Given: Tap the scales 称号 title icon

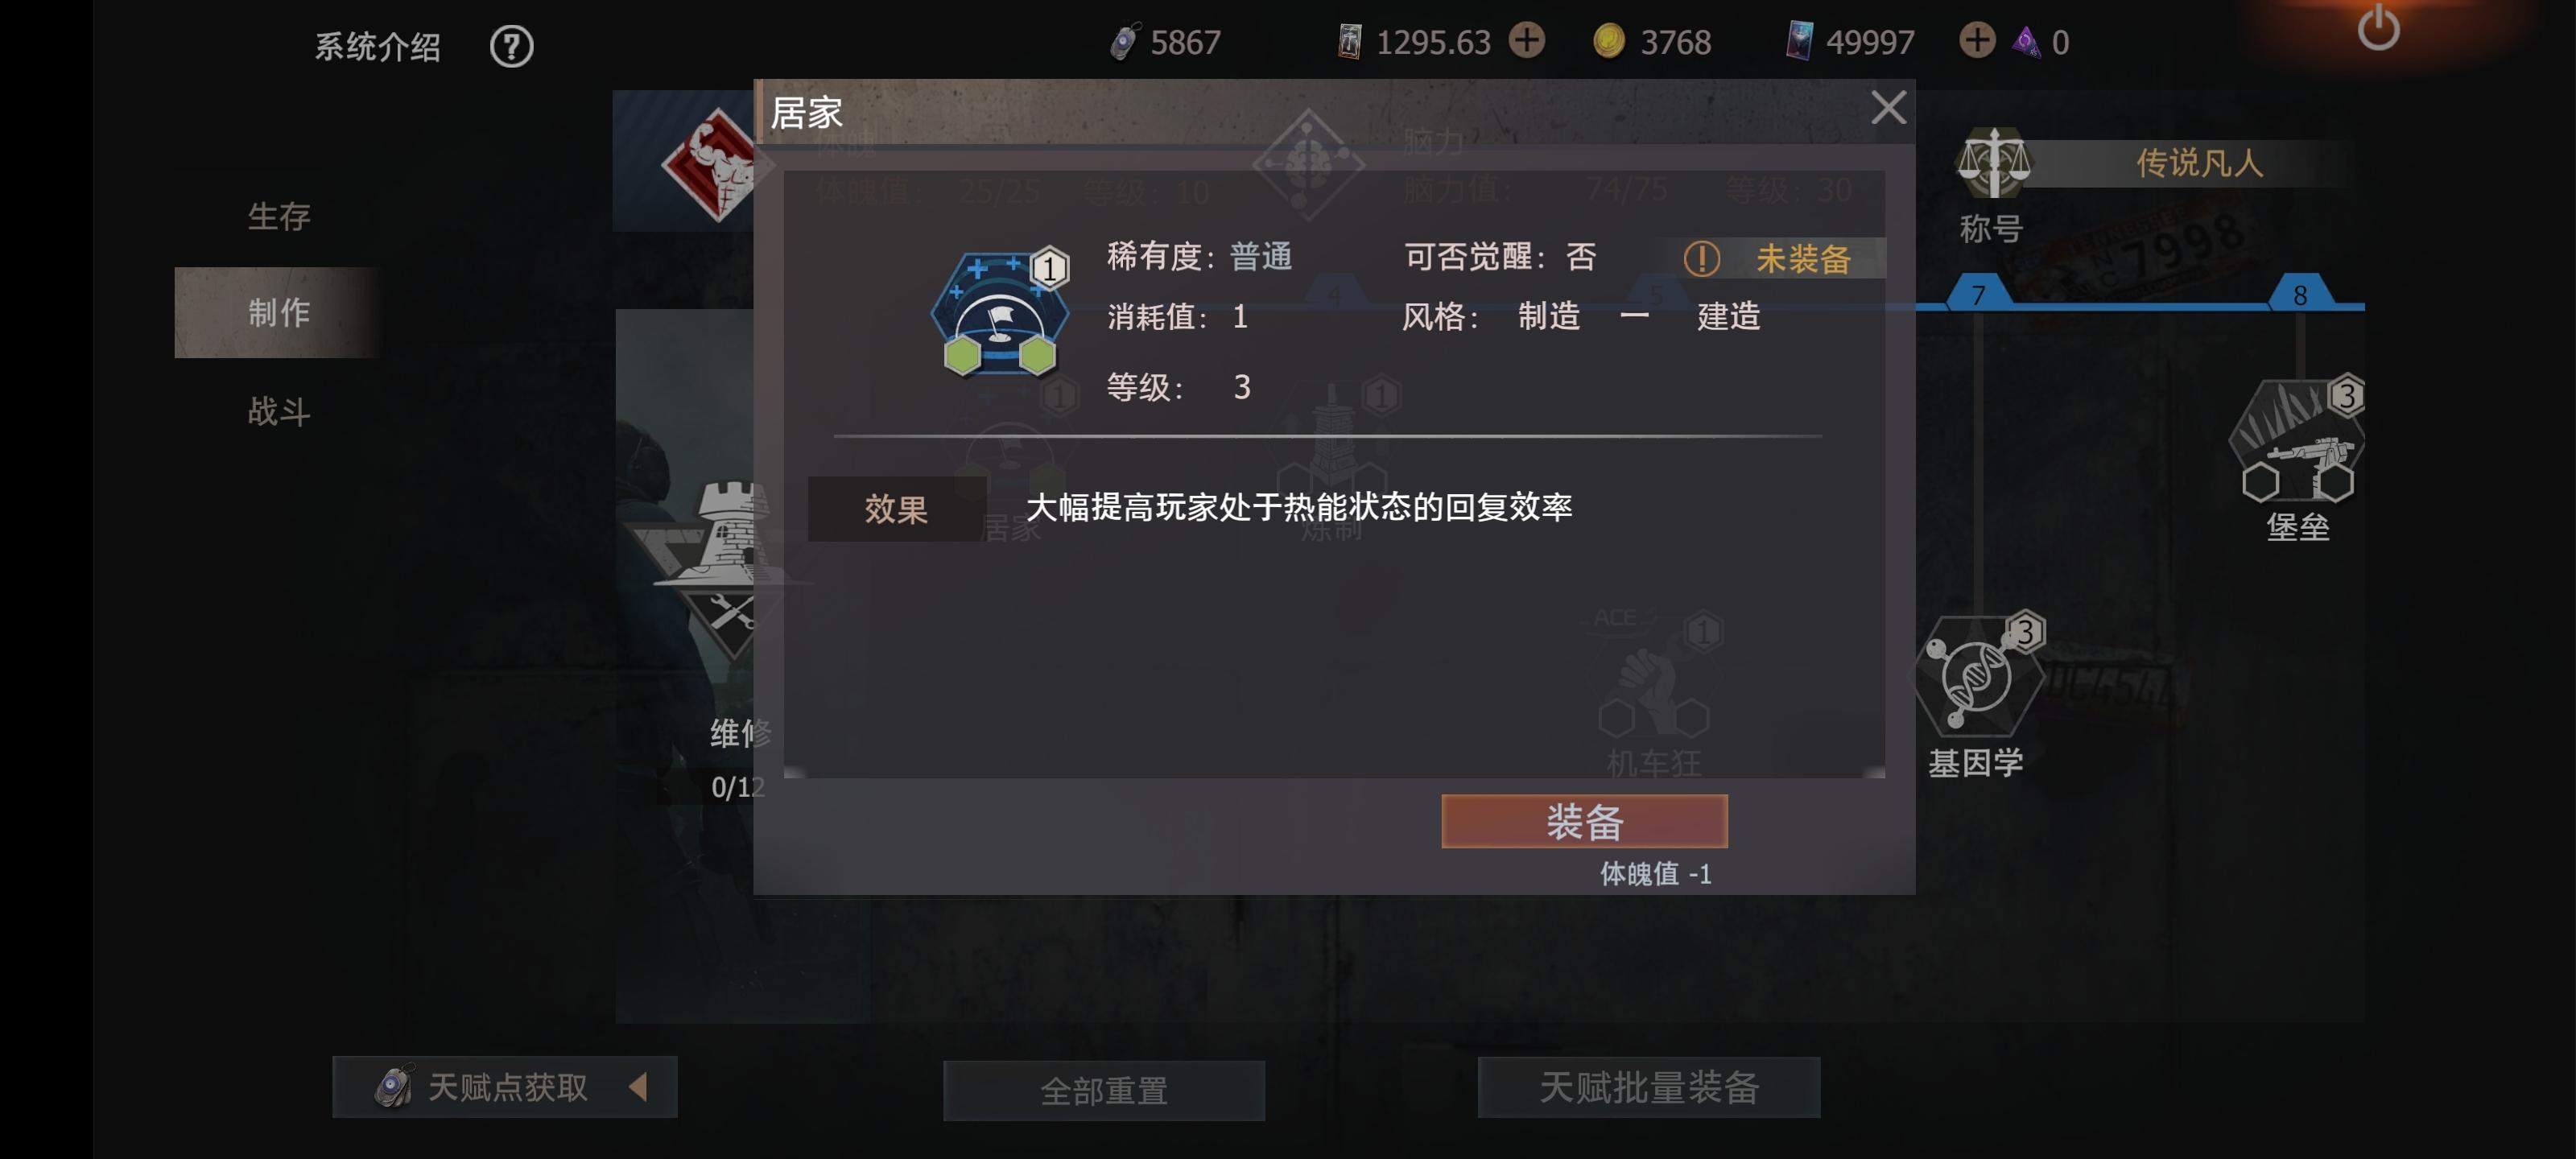Looking at the screenshot, I should point(1992,162).
